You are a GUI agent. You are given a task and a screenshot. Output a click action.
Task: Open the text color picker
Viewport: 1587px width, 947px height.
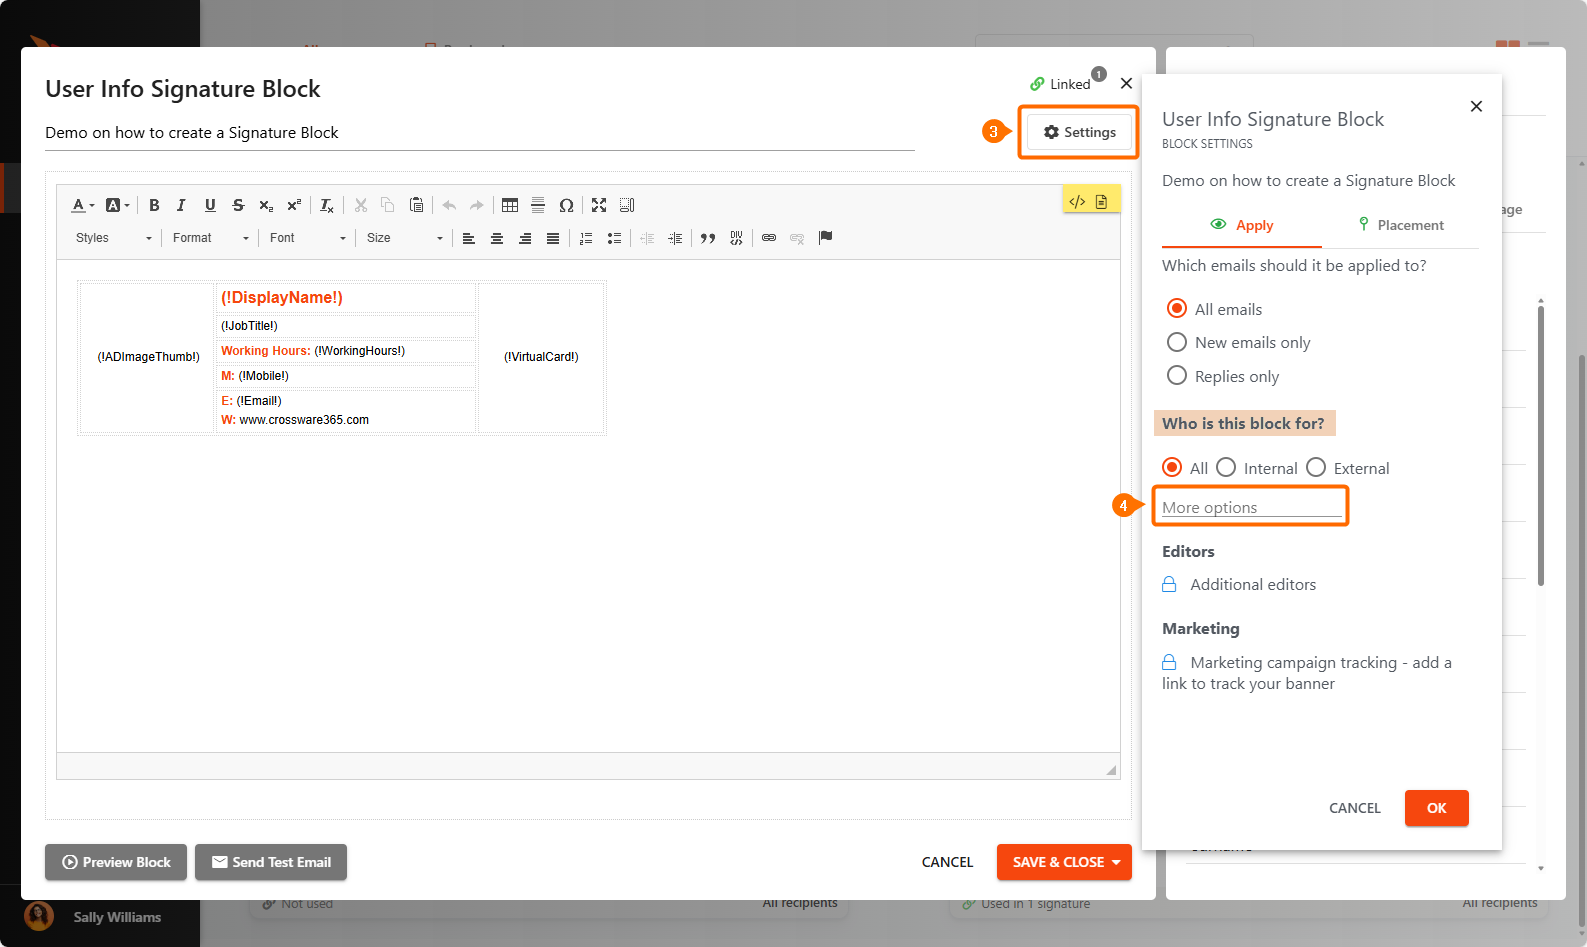(x=82, y=205)
